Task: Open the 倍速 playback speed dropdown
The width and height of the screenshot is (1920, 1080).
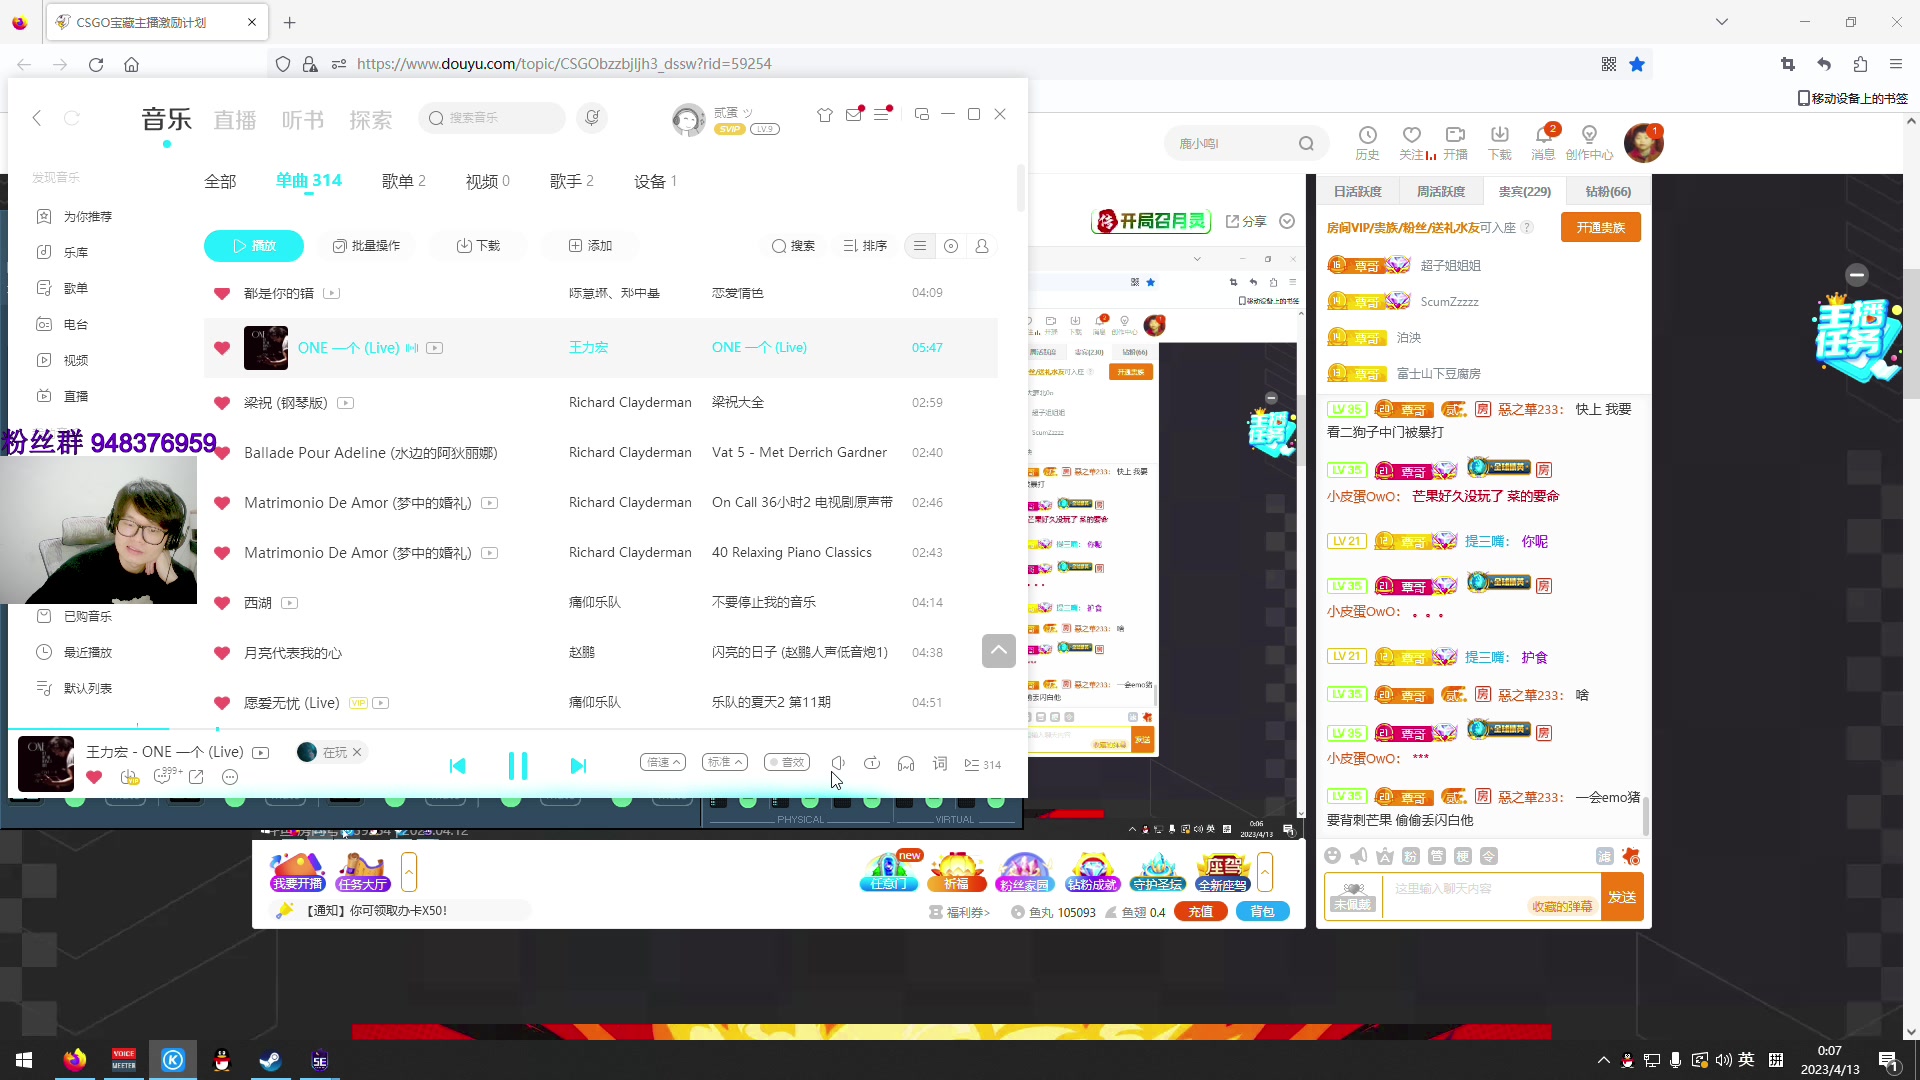Action: pyautogui.click(x=662, y=762)
